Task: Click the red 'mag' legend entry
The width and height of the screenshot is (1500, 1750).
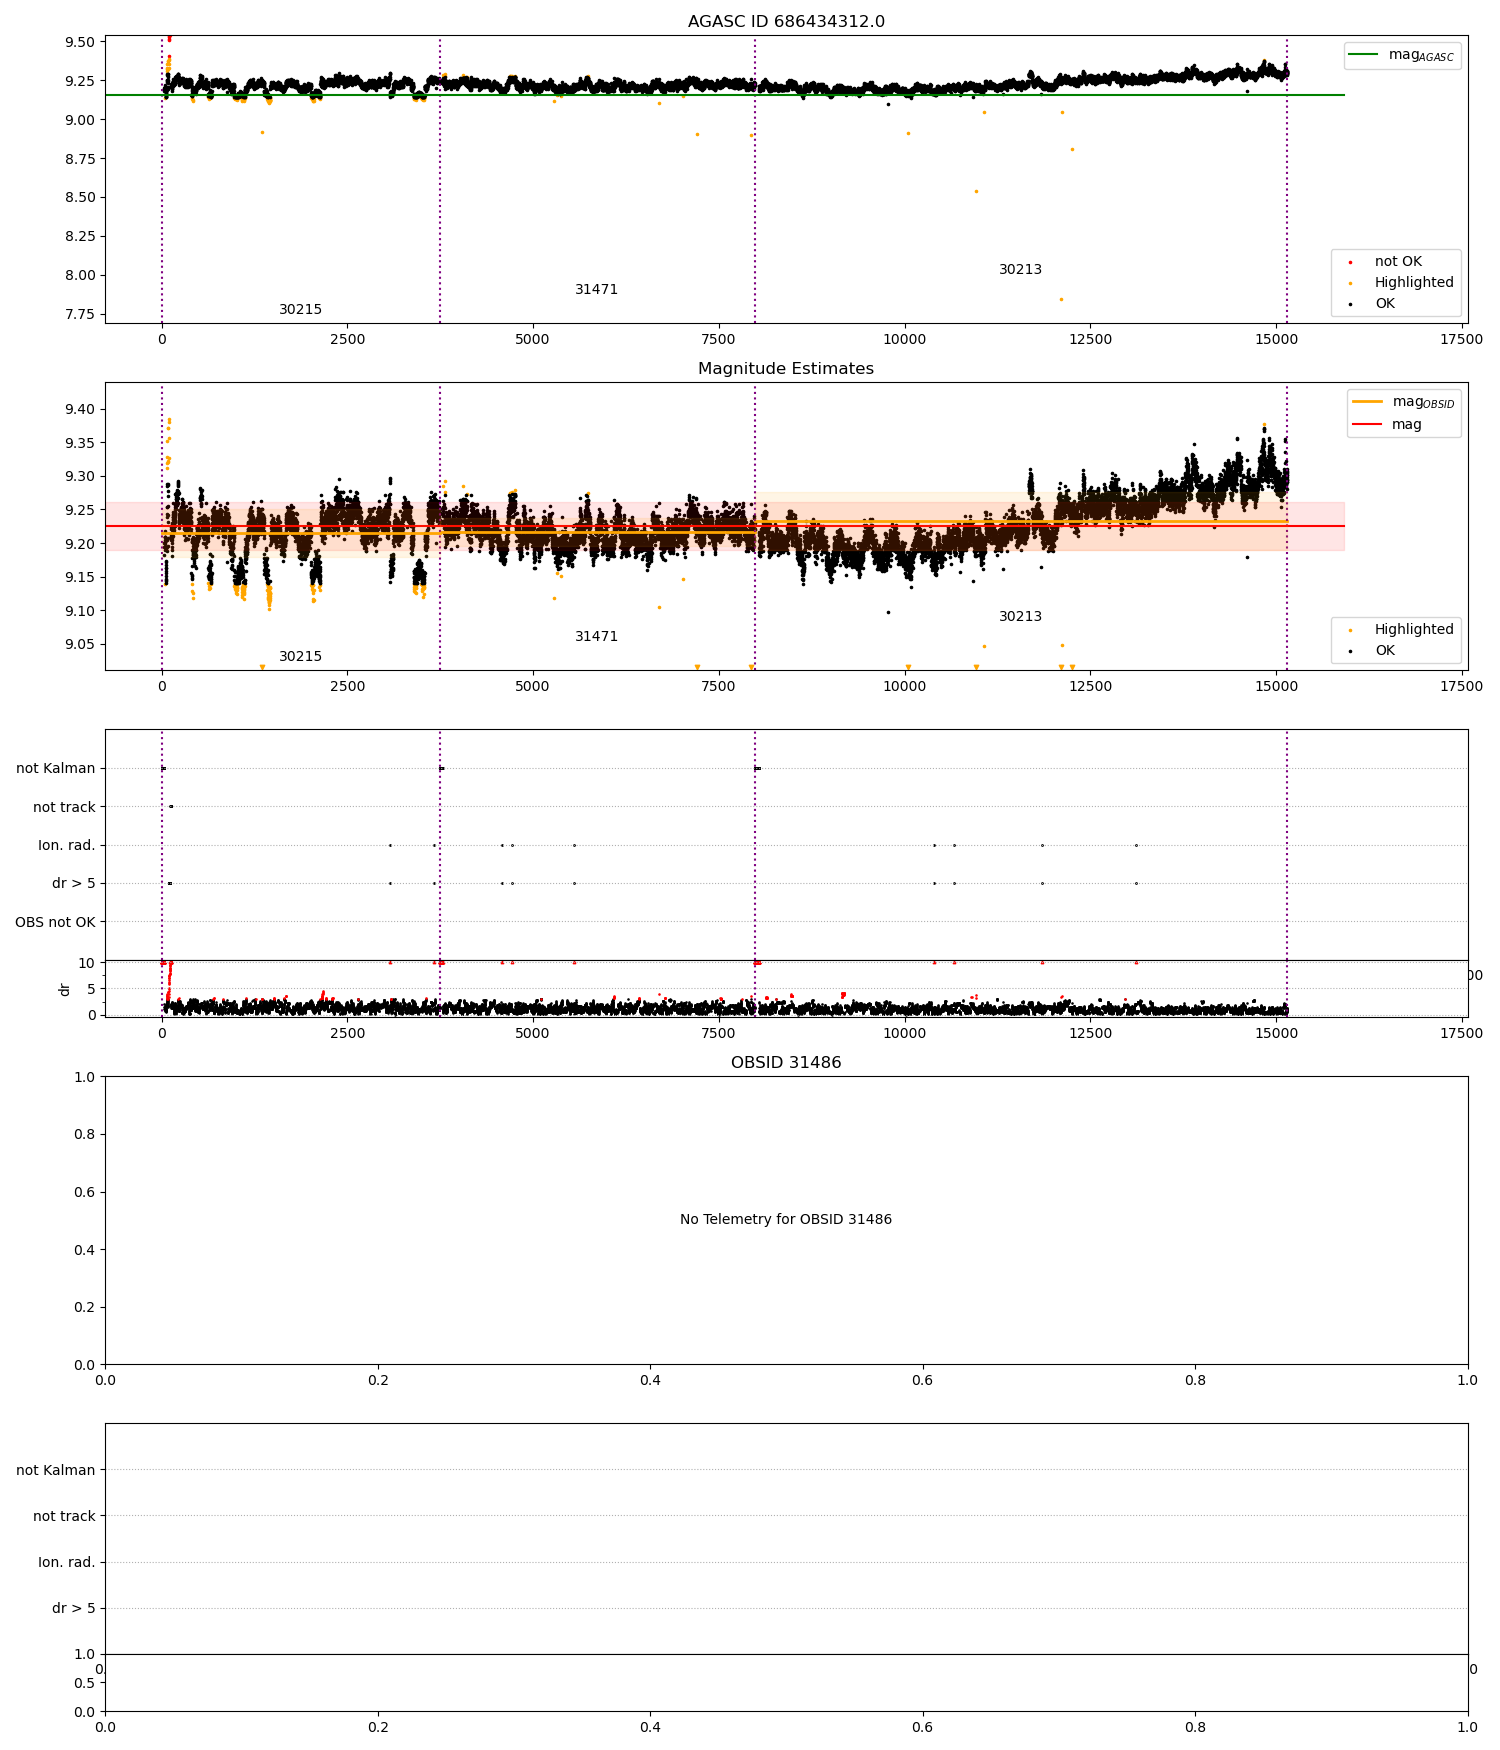Action: pyautogui.click(x=1406, y=424)
